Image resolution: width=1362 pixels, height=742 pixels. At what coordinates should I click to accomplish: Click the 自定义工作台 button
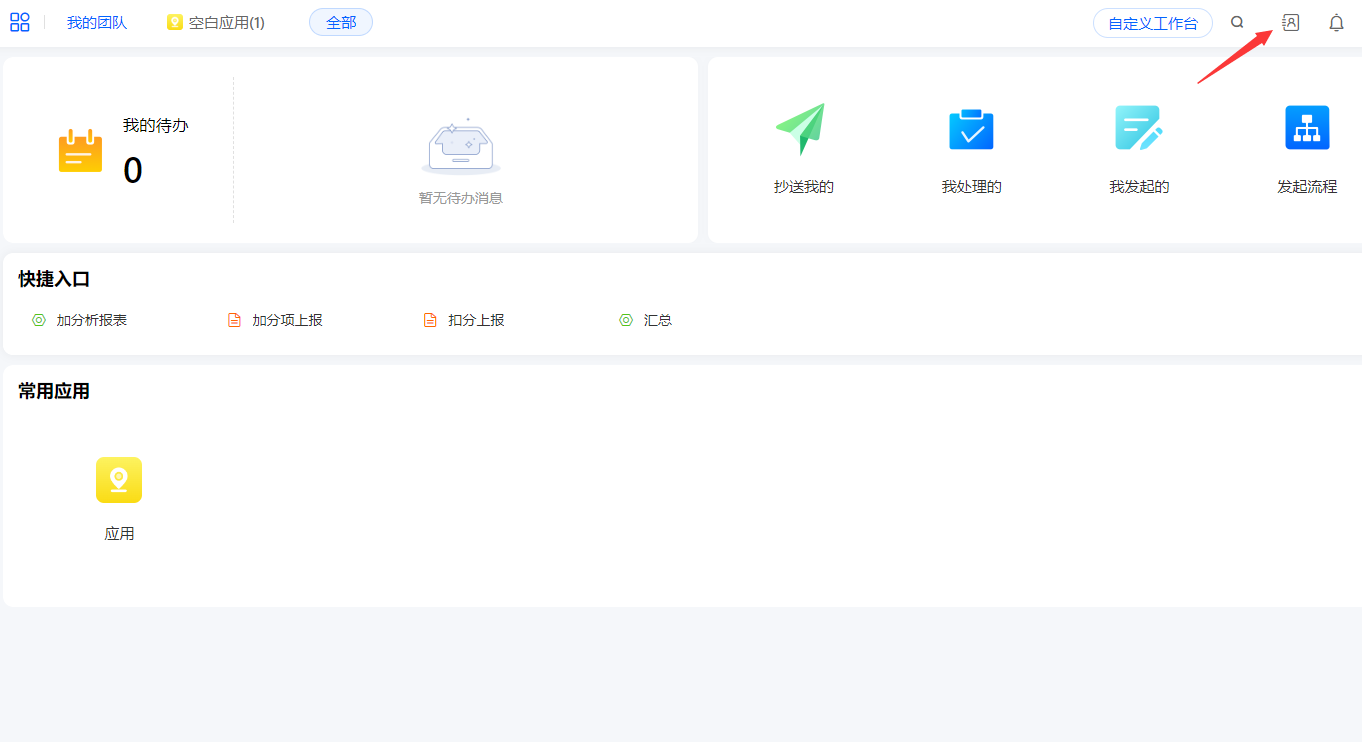[1152, 23]
